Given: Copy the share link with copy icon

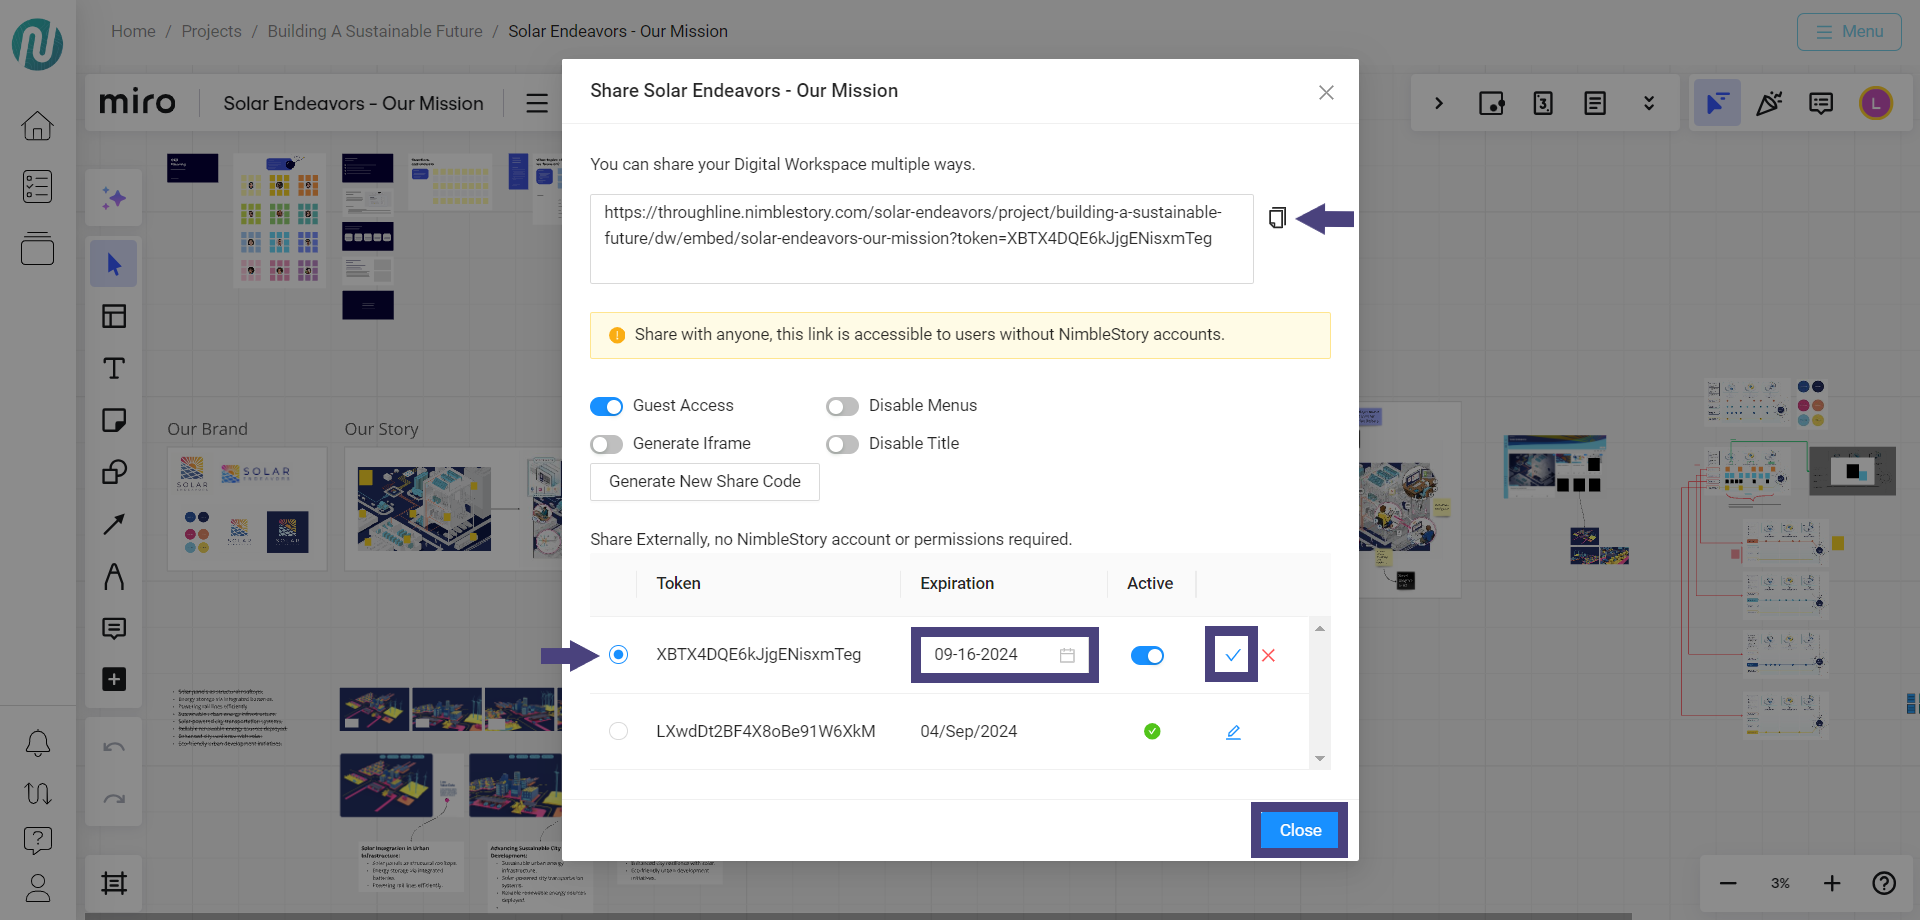Looking at the screenshot, I should tap(1277, 218).
